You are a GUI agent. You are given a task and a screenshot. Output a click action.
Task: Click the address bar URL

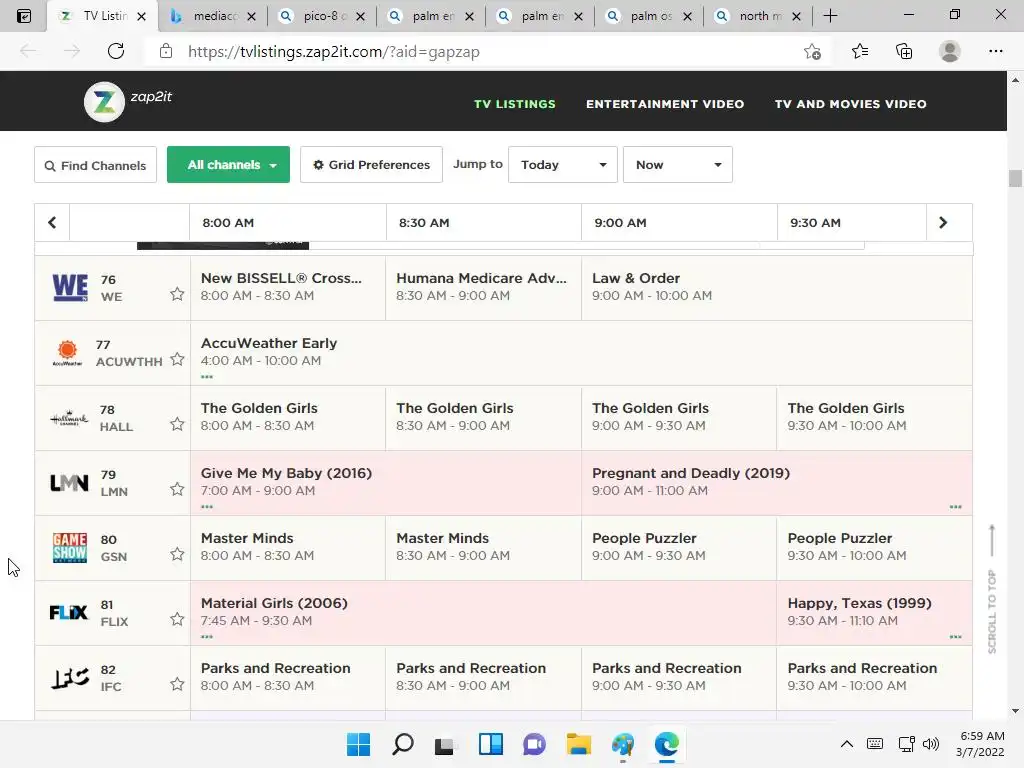(x=334, y=52)
